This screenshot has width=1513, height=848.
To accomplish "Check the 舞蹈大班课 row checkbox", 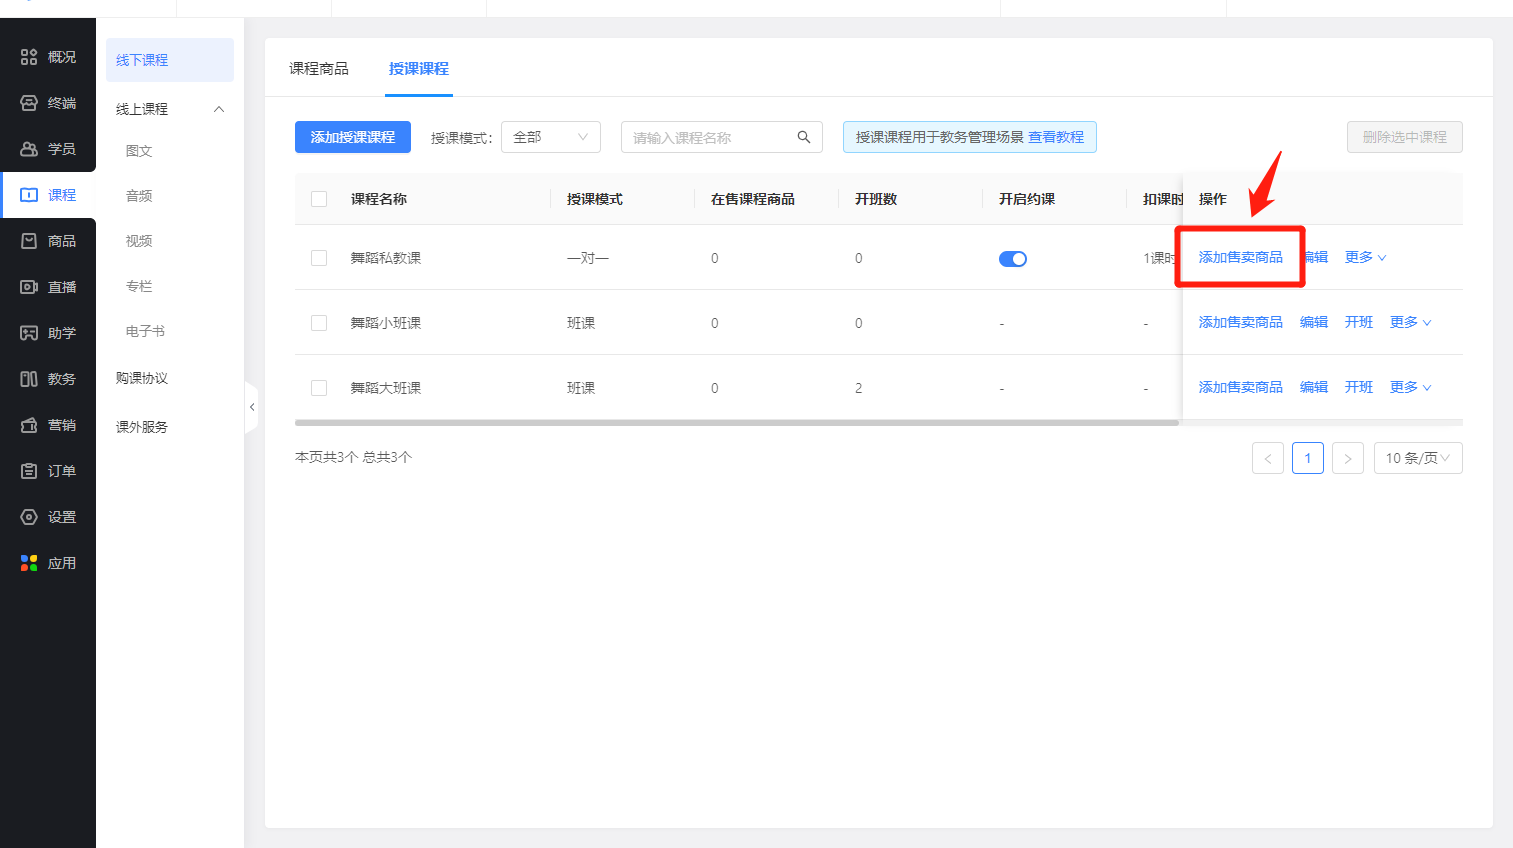I will pos(319,388).
